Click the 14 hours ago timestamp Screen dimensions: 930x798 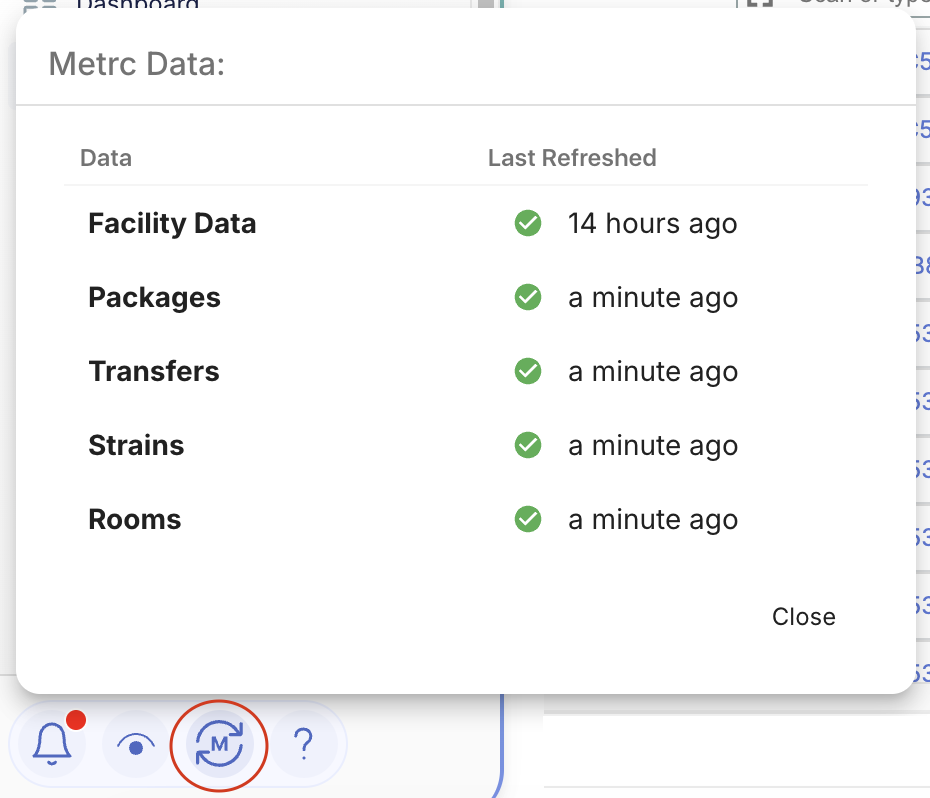point(652,224)
